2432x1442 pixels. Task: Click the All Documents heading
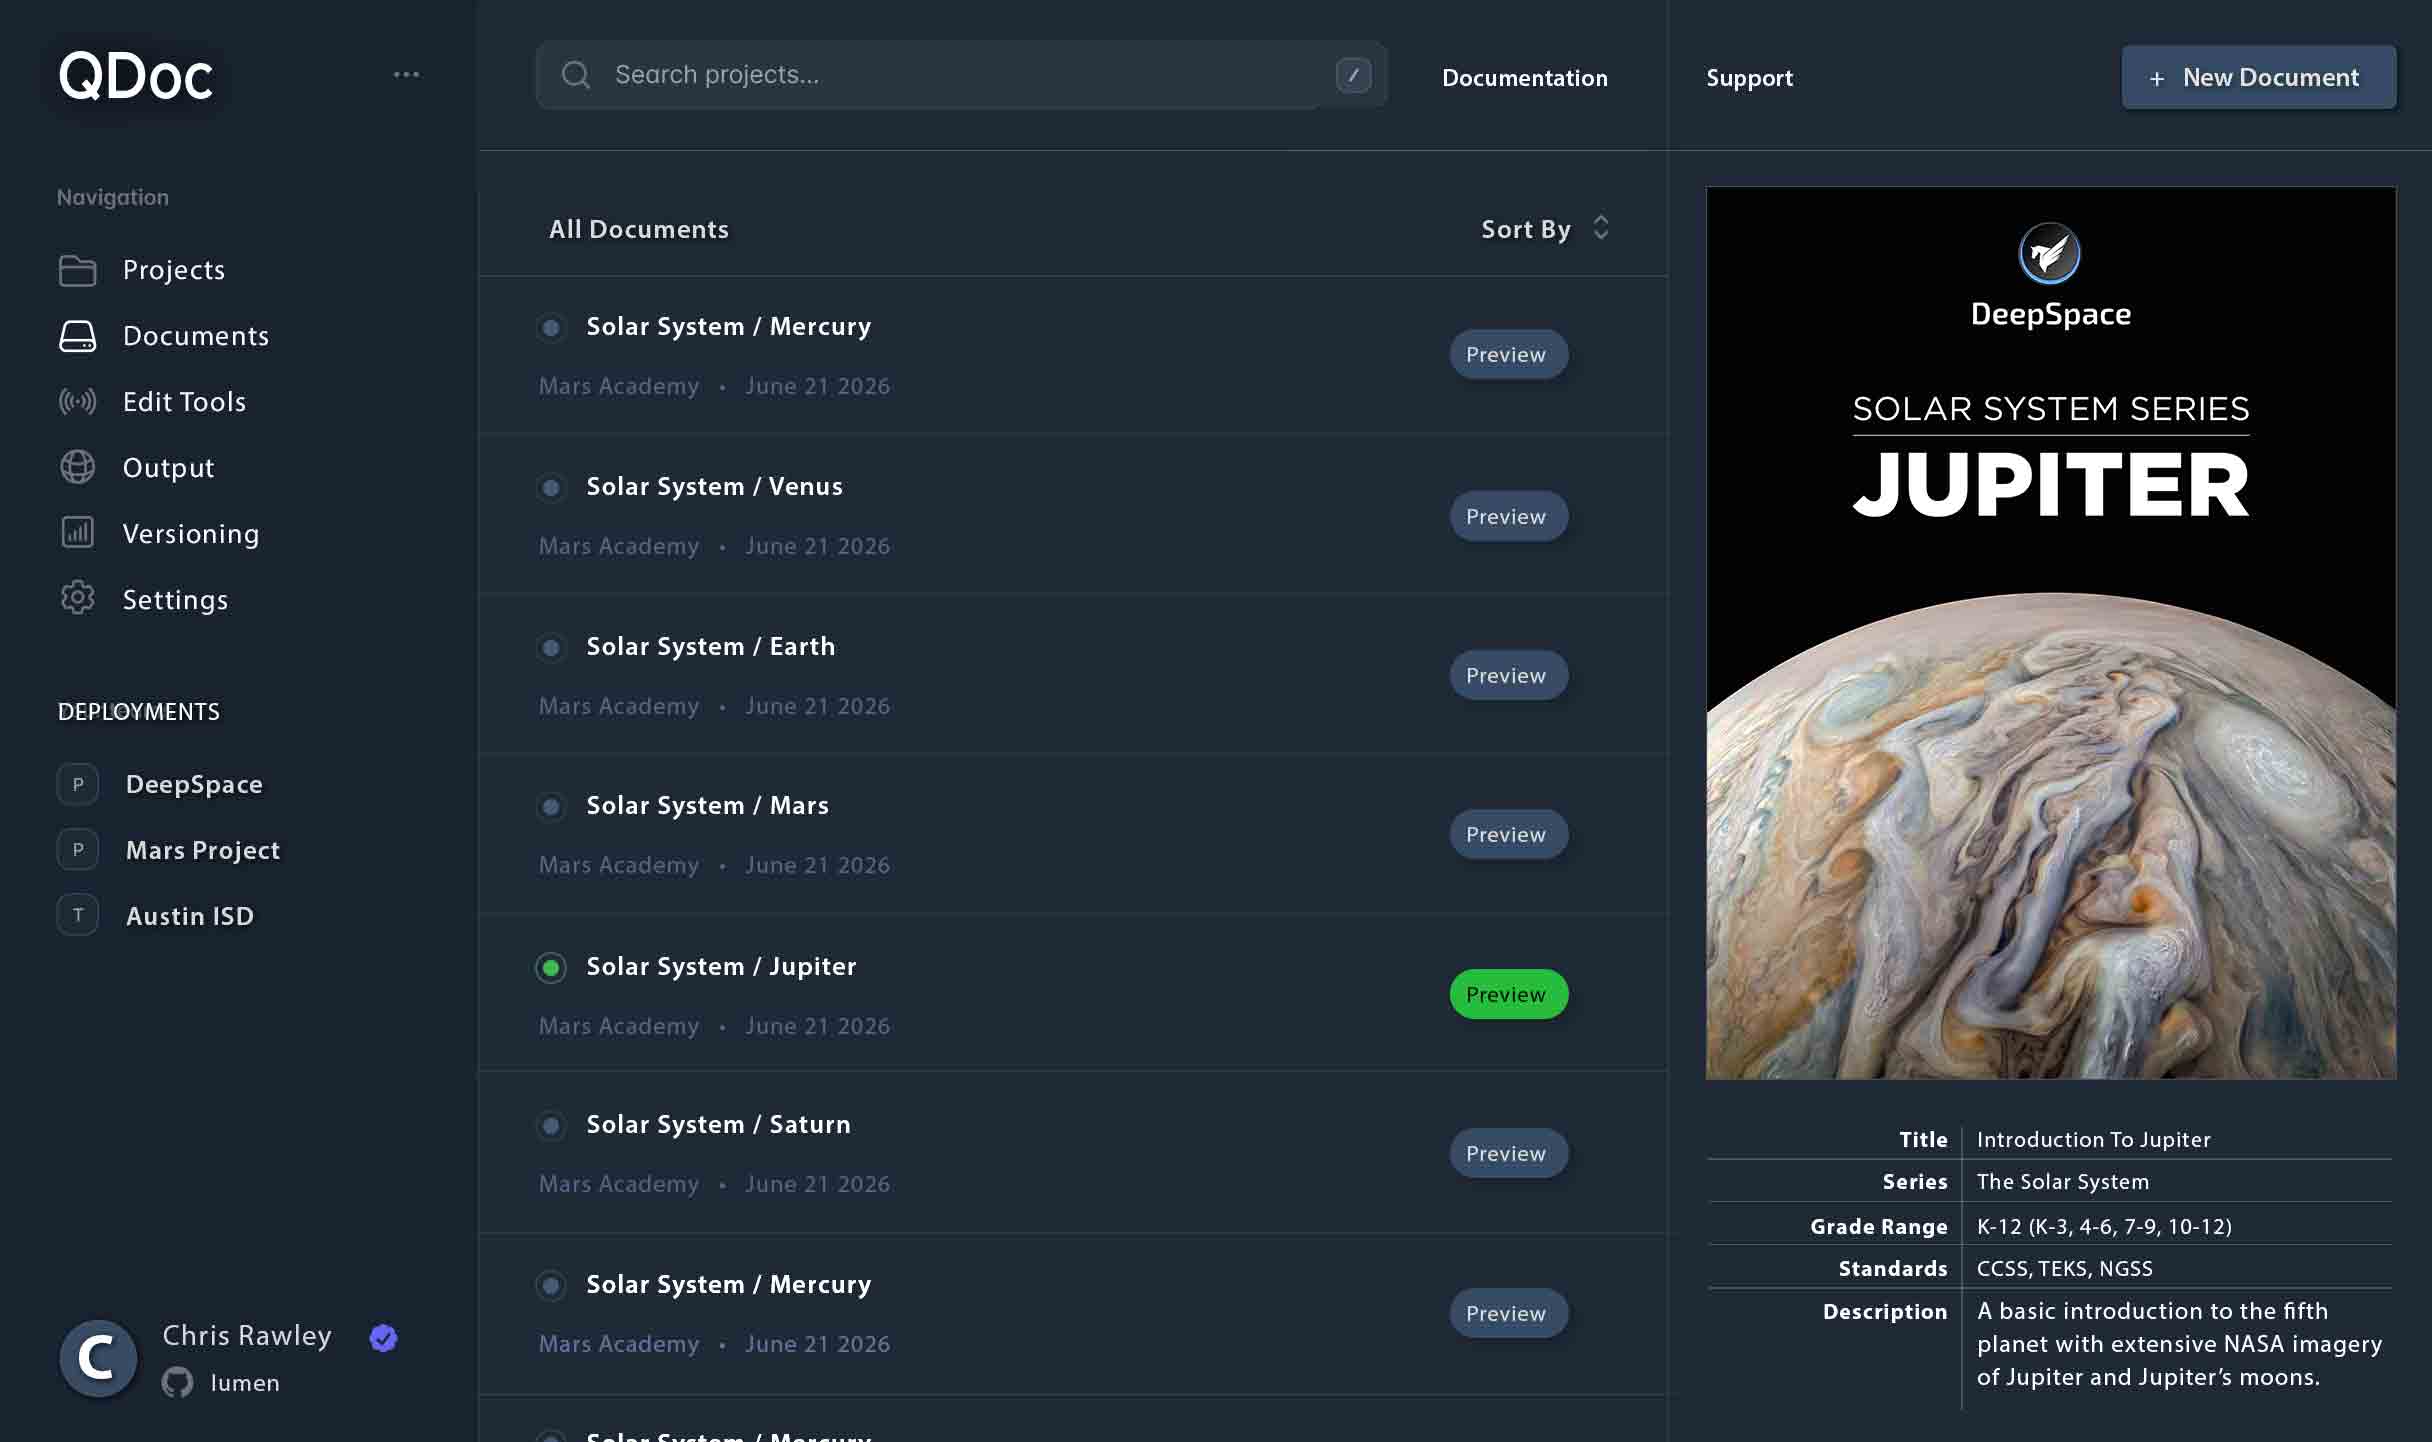(638, 229)
